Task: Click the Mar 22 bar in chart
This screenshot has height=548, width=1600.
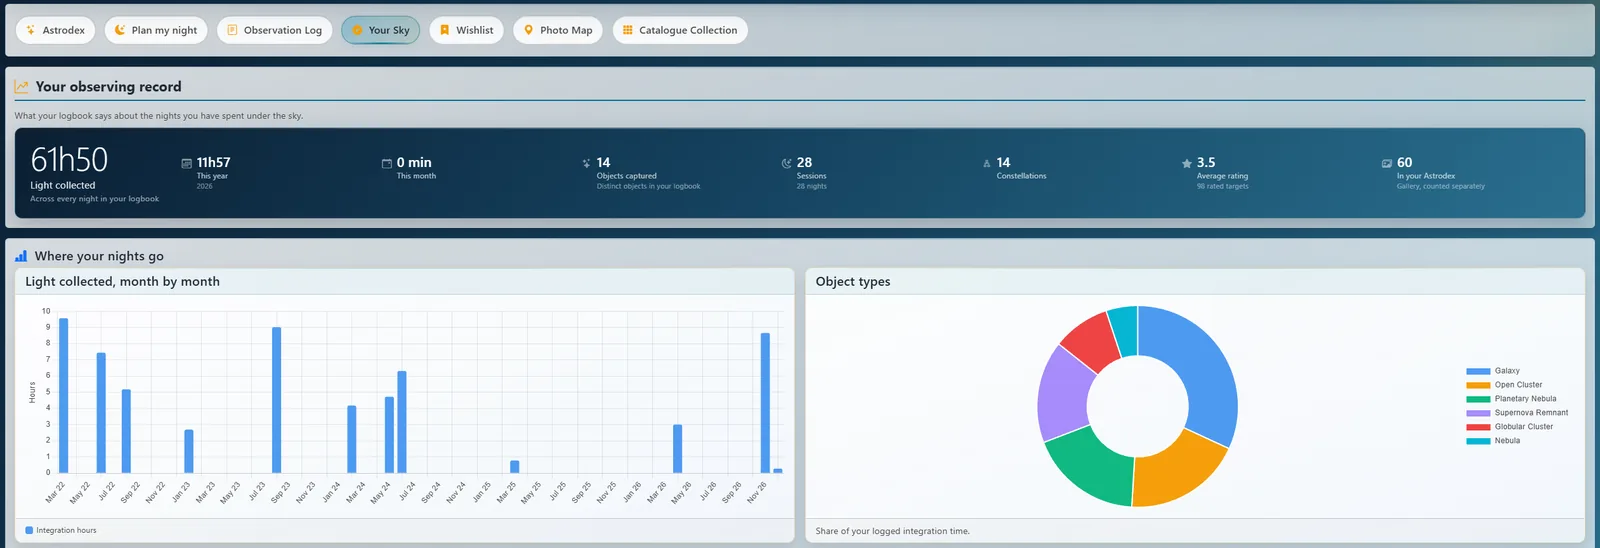Action: coord(64,395)
